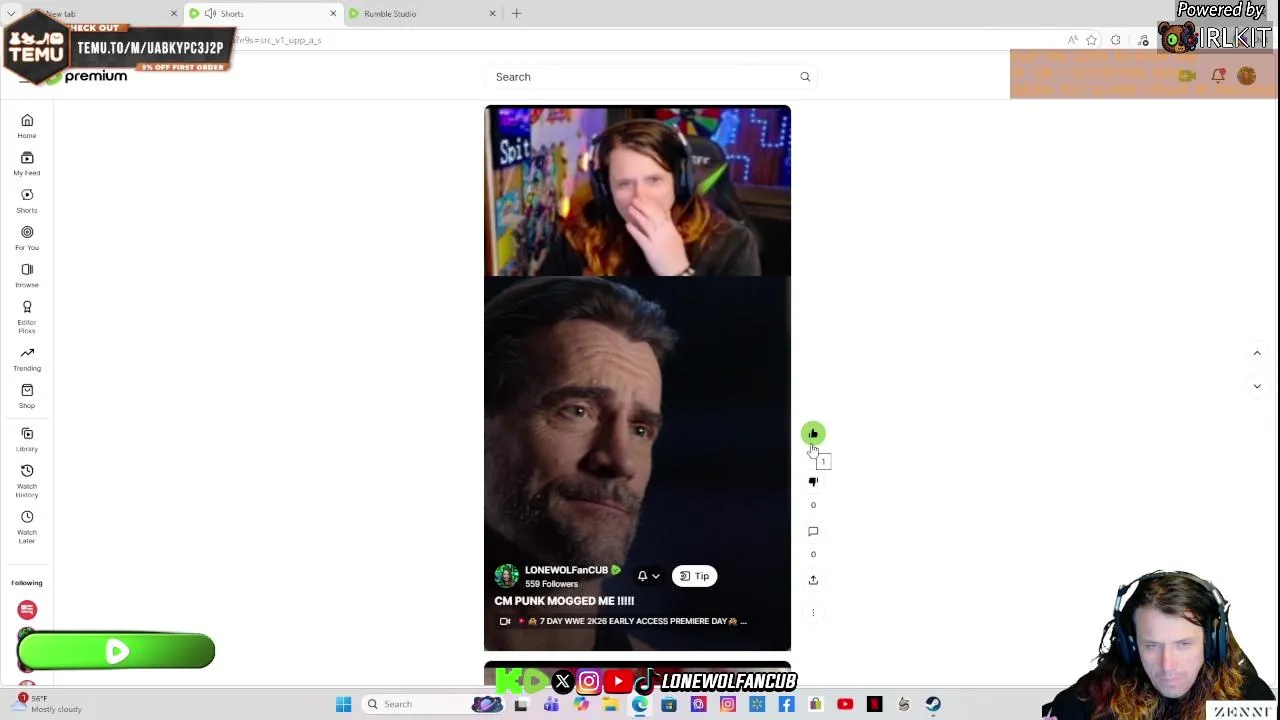The image size is (1280, 720).
Task: Open the Trending page
Action: [x=27, y=359]
